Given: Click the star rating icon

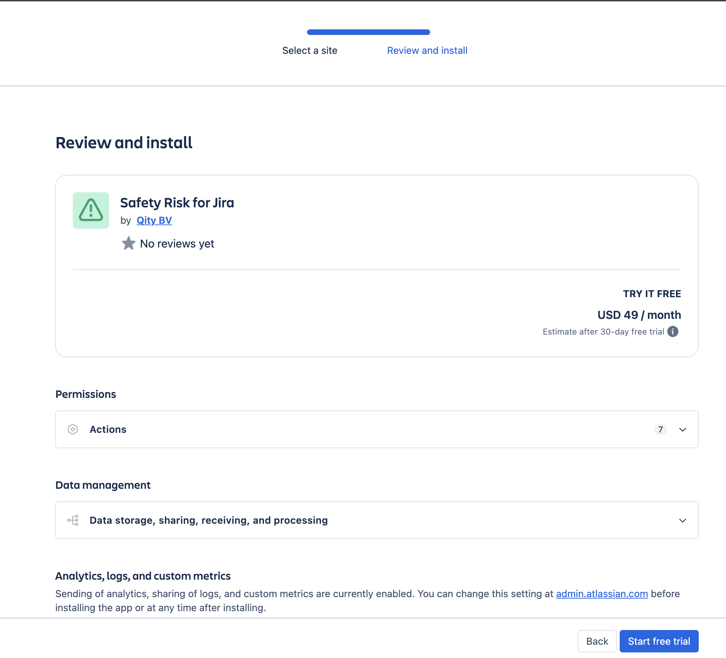Looking at the screenshot, I should pyautogui.click(x=128, y=244).
